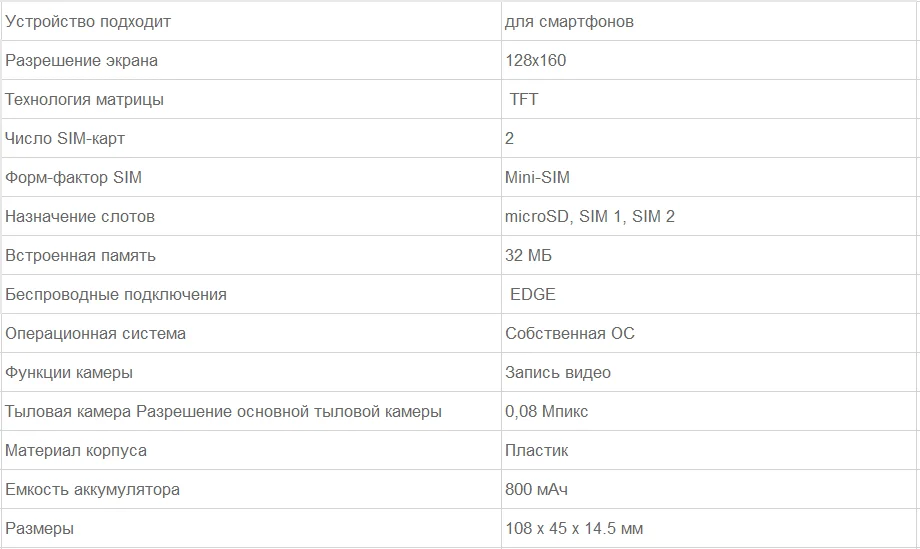
Task: Click the 'Встроенная память' label
Action: tap(80, 255)
